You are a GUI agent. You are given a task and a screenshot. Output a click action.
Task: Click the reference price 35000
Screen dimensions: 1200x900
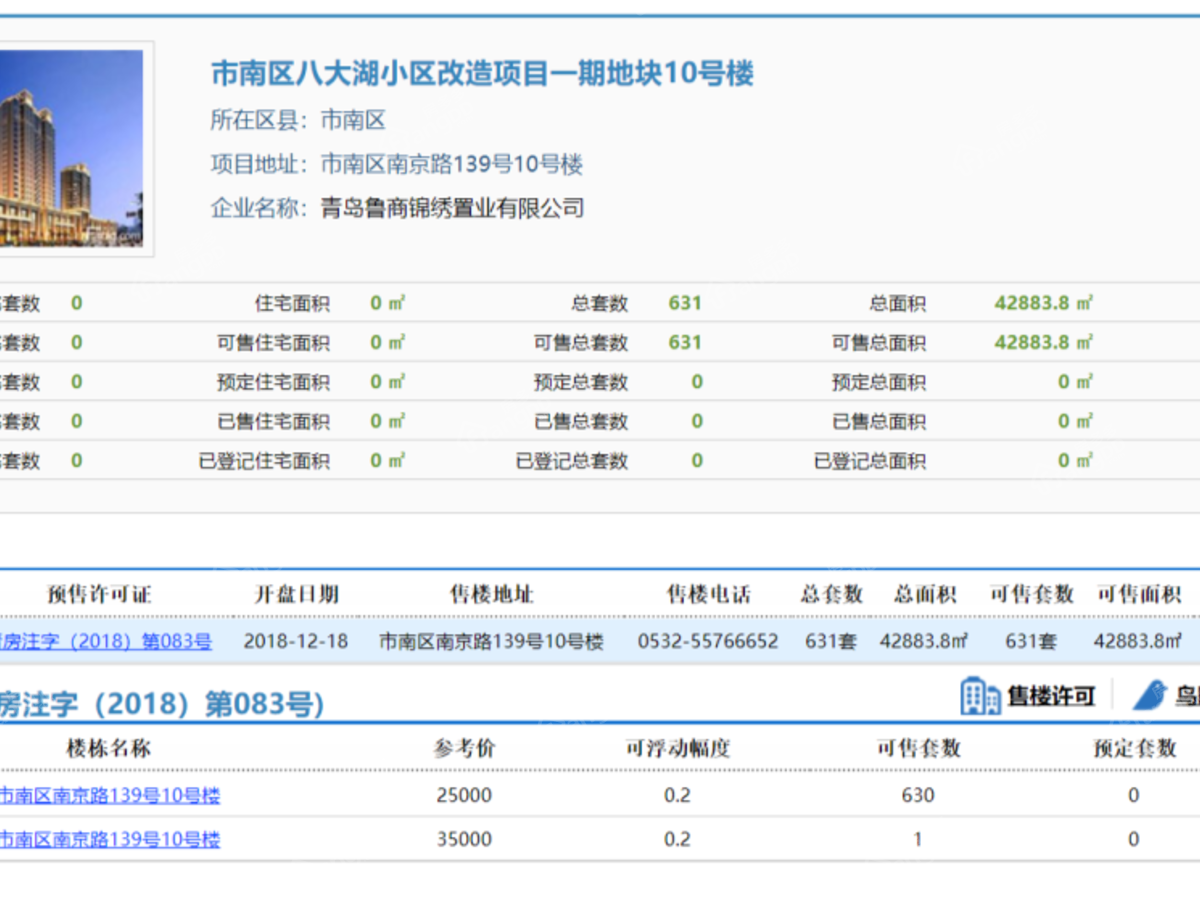464,840
